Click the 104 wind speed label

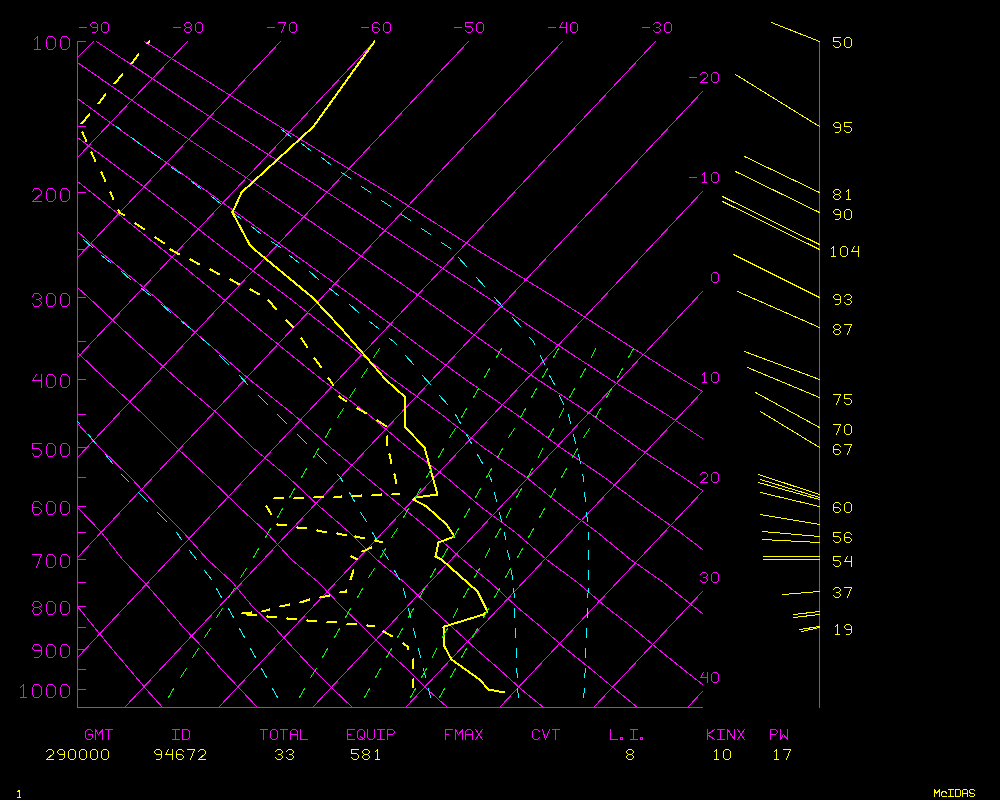click(844, 252)
